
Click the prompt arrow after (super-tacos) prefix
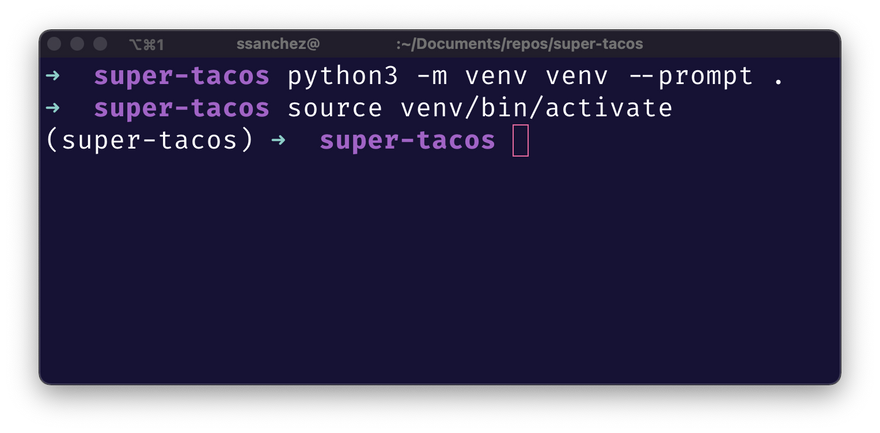tap(278, 140)
